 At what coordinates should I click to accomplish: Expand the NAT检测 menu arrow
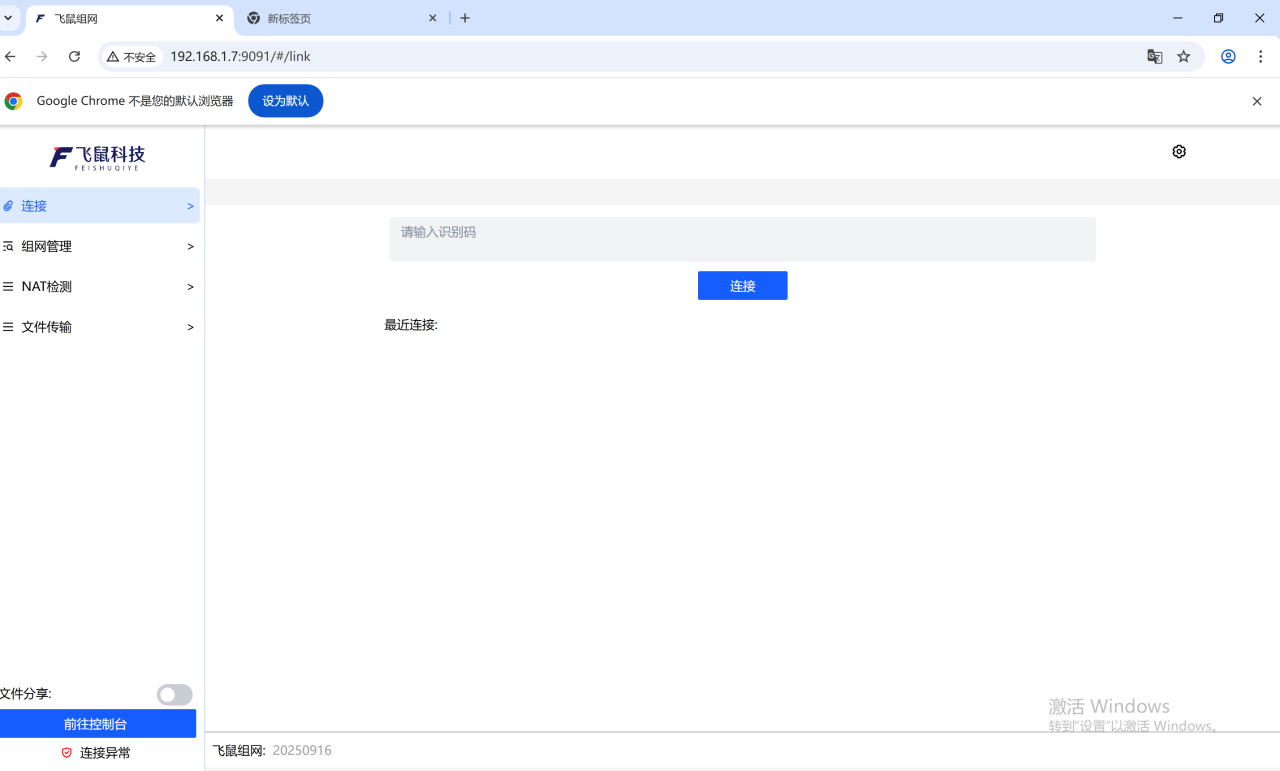[x=190, y=287]
